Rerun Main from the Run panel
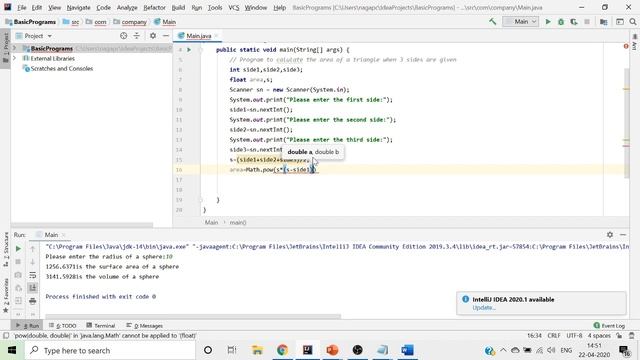Image resolution: width=640 pixels, height=360 pixels. [x=18, y=249]
